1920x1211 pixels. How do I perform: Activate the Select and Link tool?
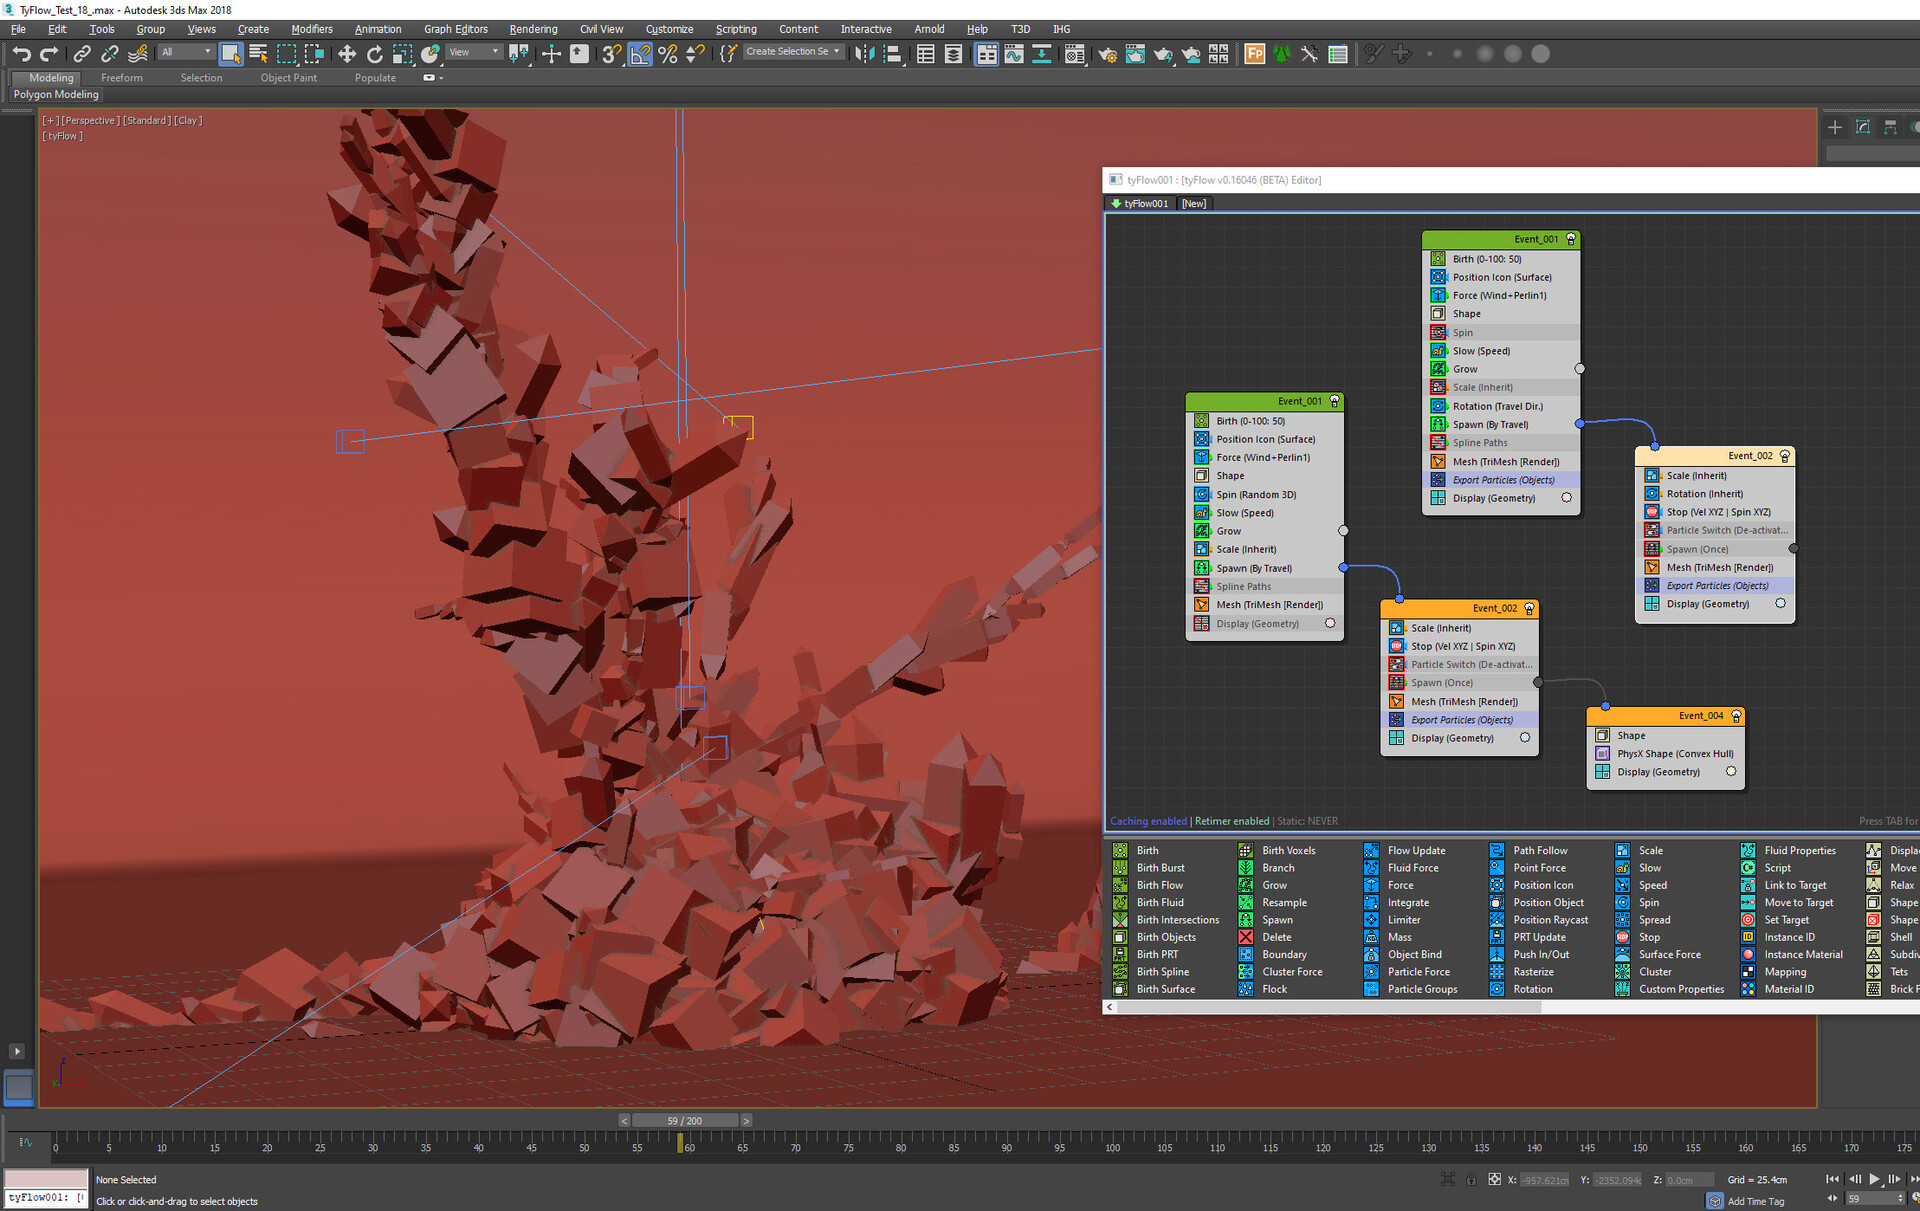[82, 54]
